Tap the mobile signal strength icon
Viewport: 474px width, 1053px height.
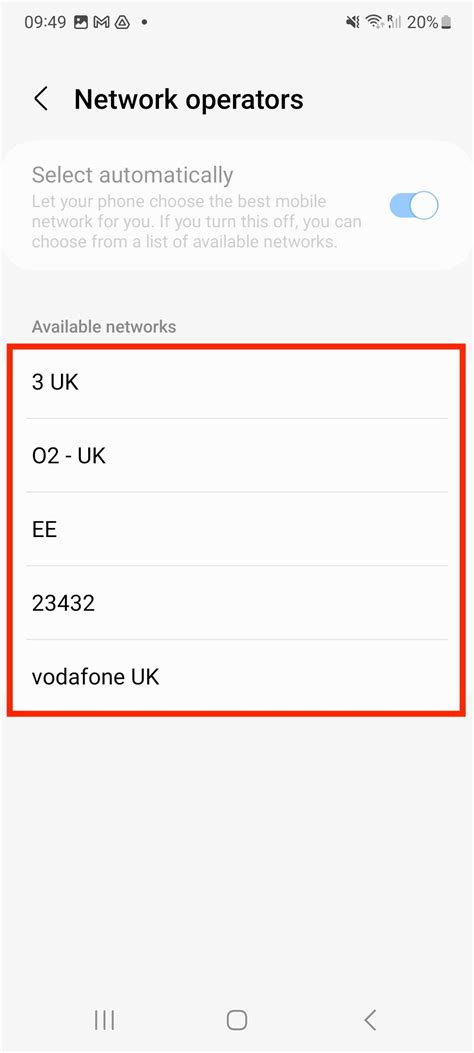click(394, 22)
